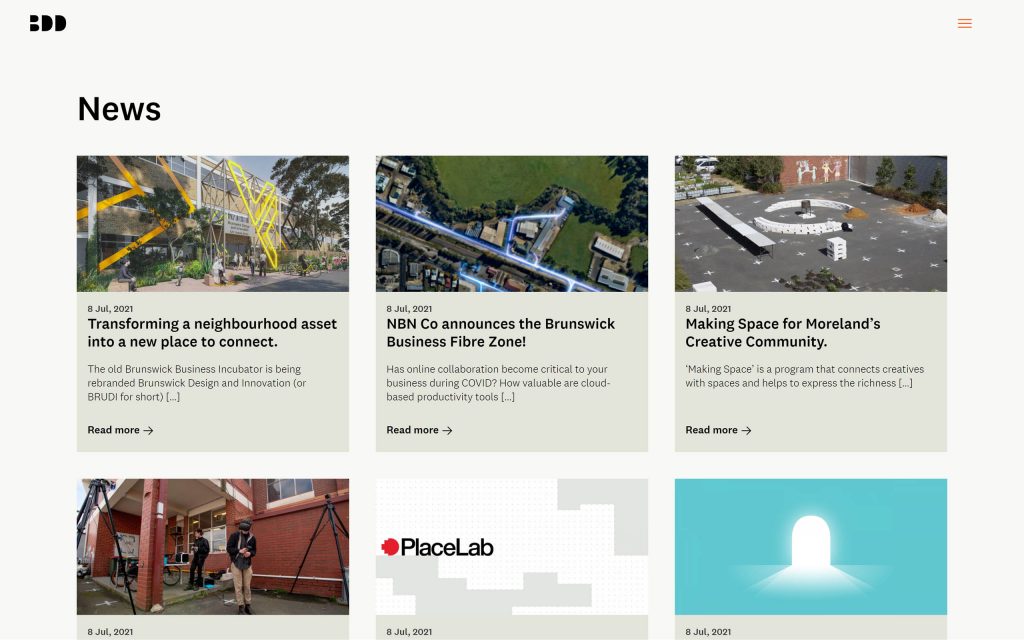Open 'NBN Co announces the Brunswick Business Fibre Zone' title

coord(500,333)
